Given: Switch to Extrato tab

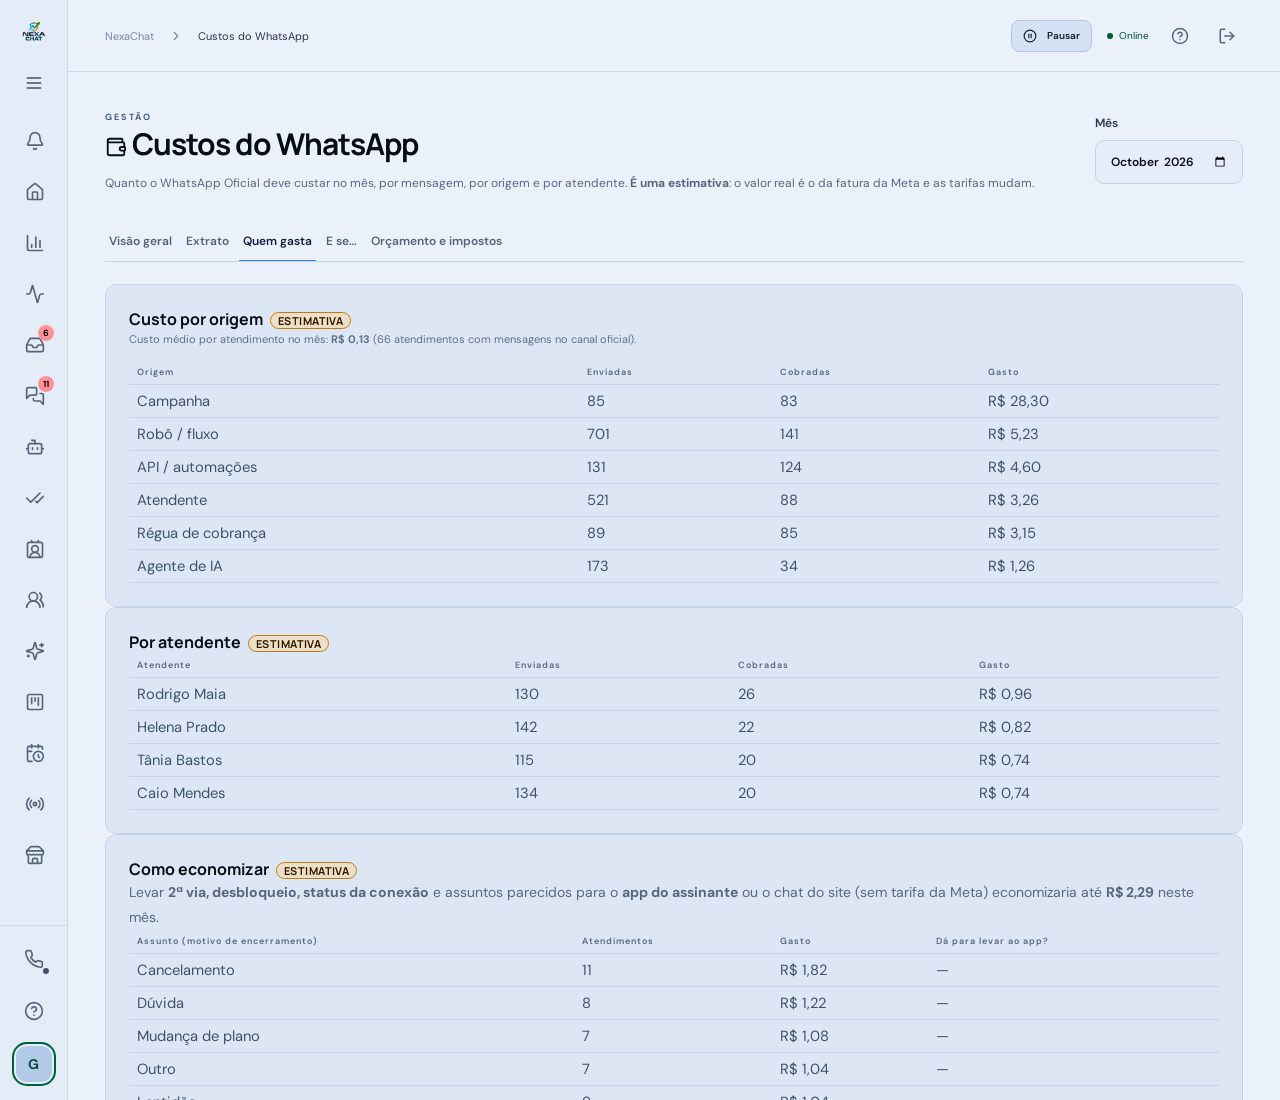Looking at the screenshot, I should [x=207, y=241].
